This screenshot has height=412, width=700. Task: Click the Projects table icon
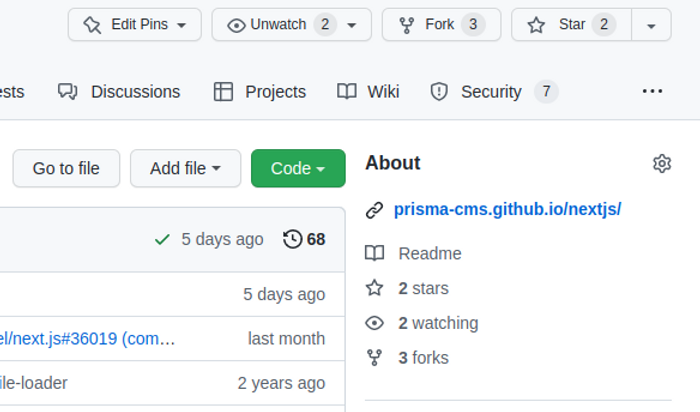[223, 92]
